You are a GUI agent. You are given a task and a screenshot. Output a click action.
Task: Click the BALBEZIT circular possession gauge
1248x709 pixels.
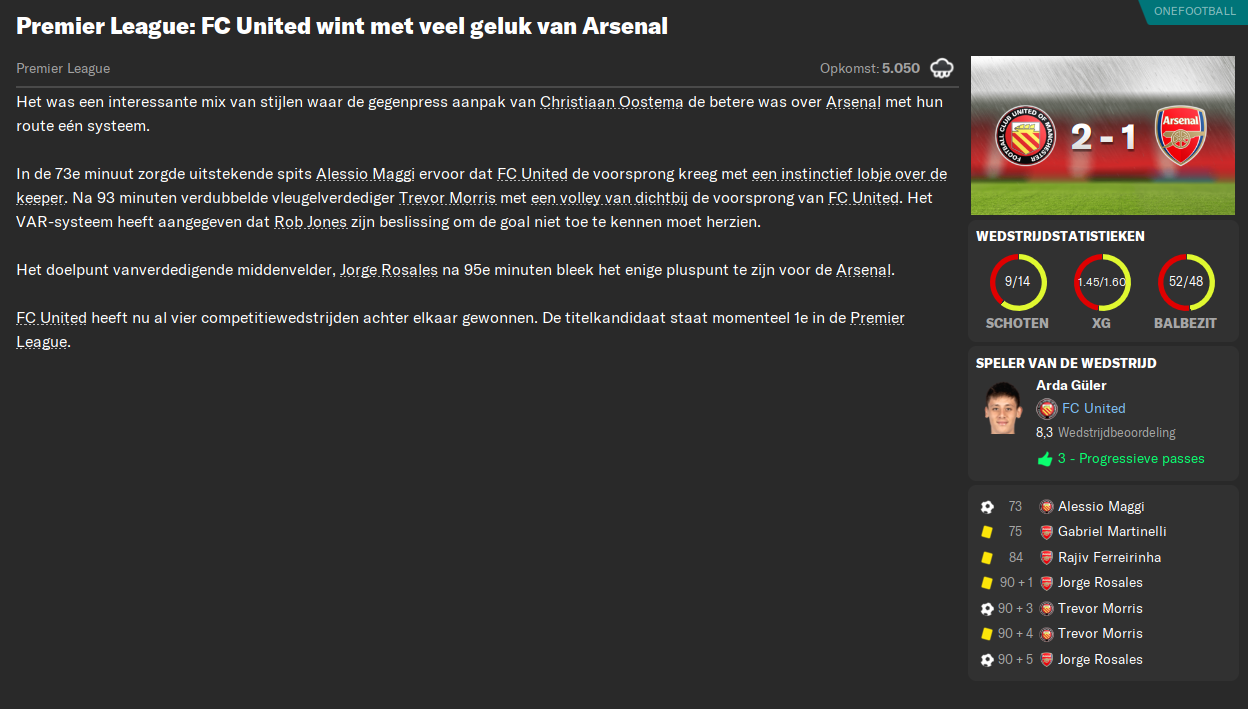click(1186, 281)
